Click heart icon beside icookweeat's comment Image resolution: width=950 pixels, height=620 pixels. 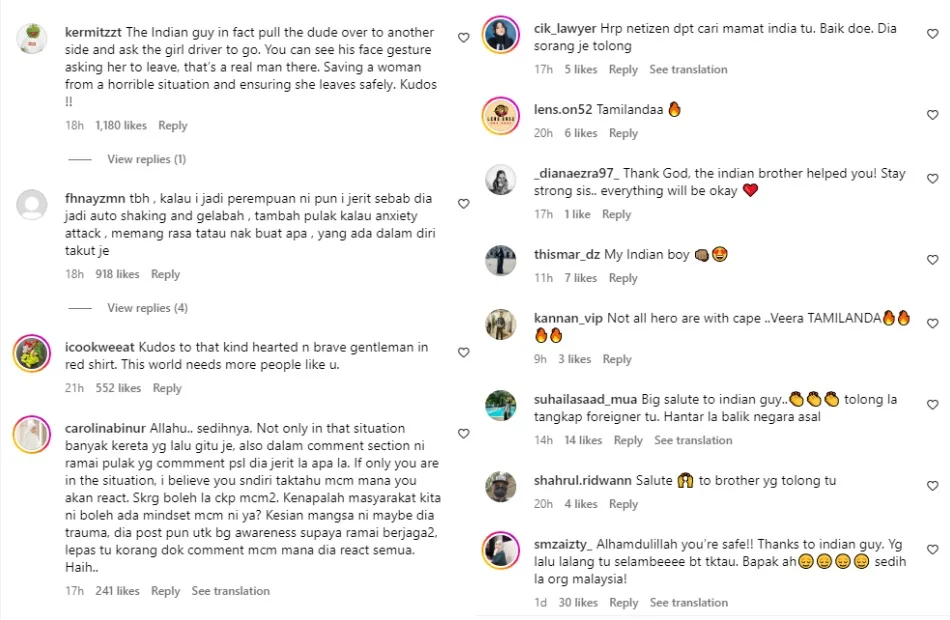(463, 353)
